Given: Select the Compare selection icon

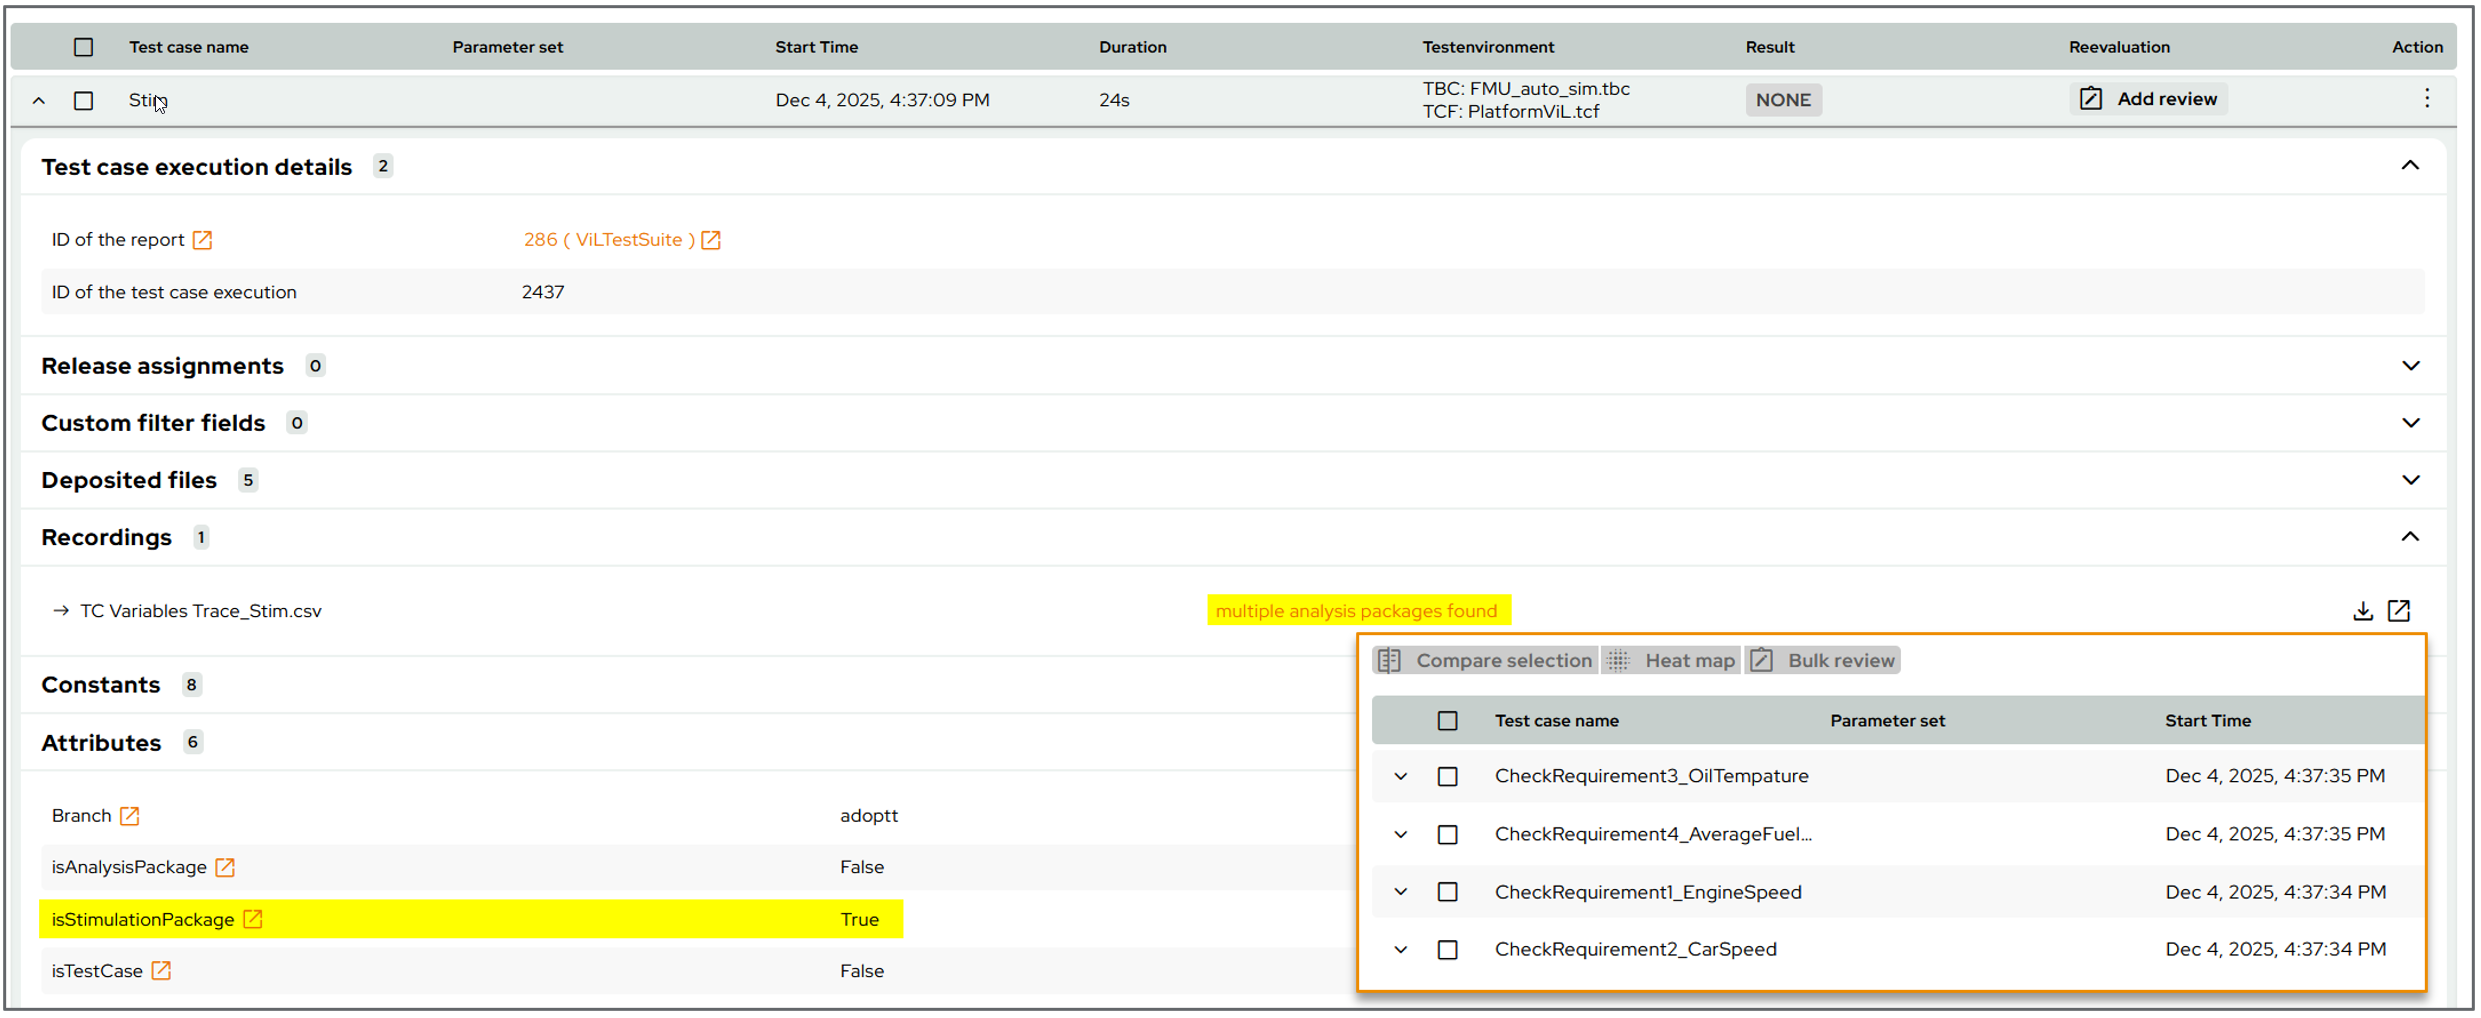Looking at the screenshot, I should [1389, 660].
